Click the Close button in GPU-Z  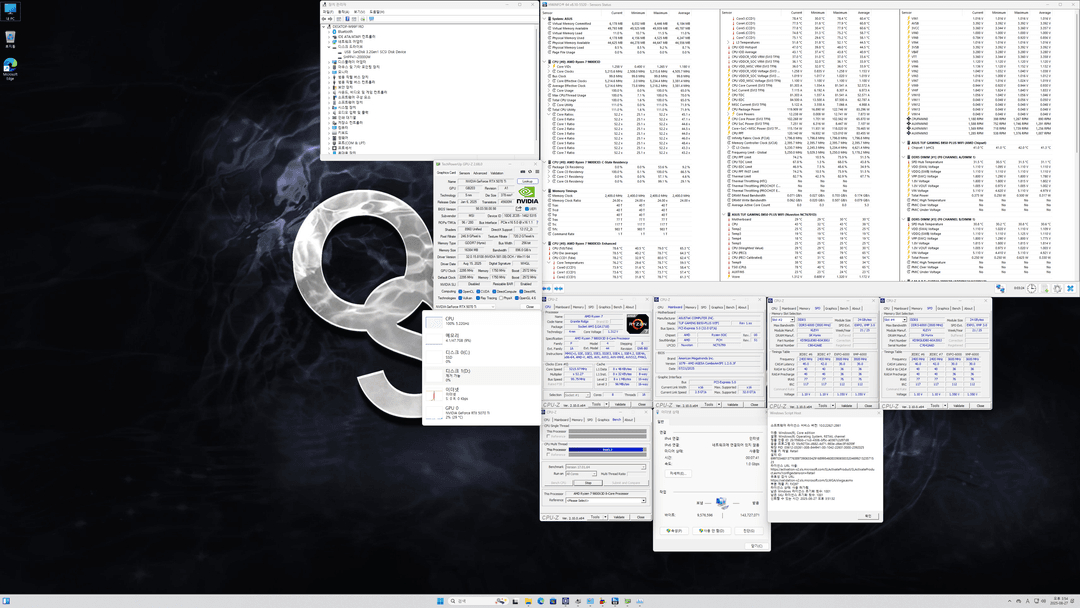tap(530, 306)
